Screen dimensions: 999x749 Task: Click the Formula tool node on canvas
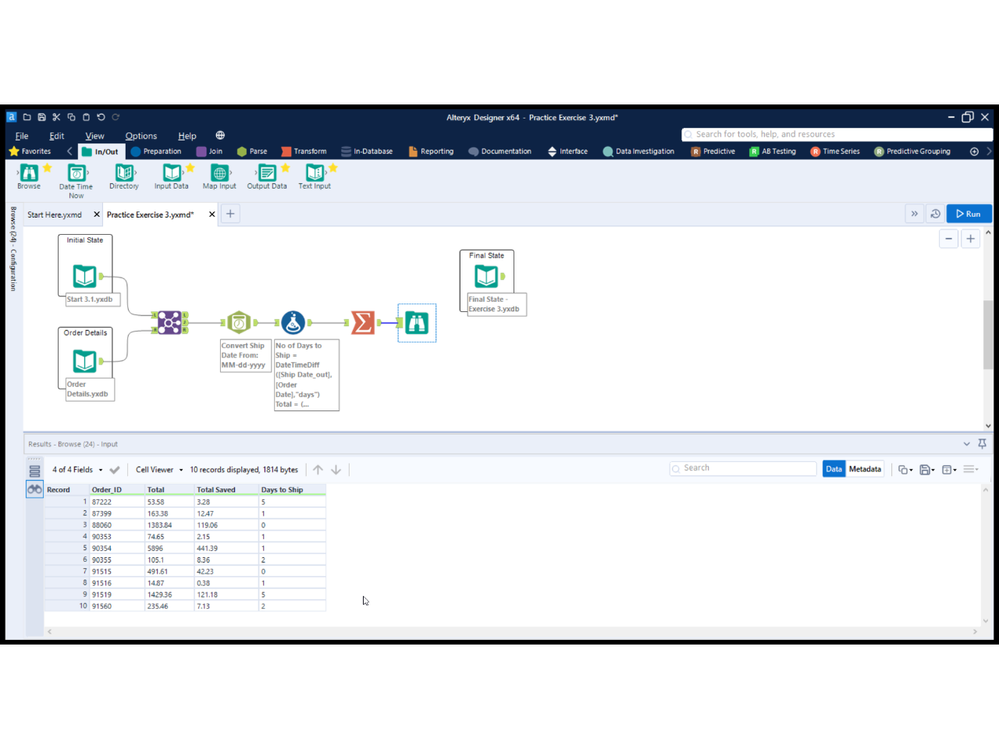pyautogui.click(x=293, y=323)
